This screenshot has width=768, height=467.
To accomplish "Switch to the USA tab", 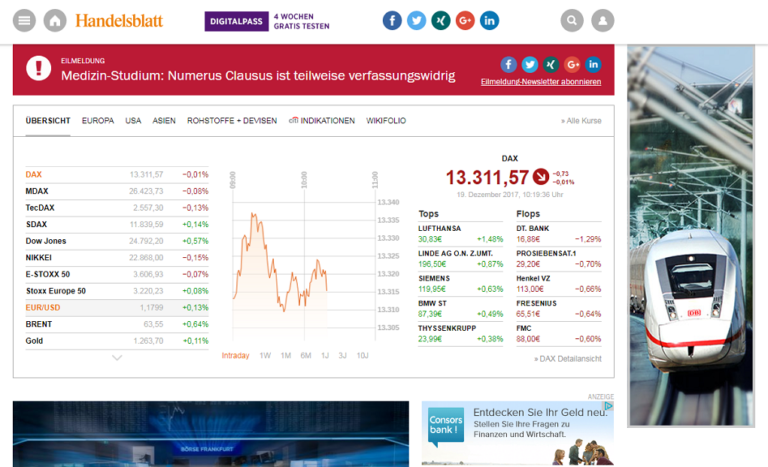I will pyautogui.click(x=133, y=121).
